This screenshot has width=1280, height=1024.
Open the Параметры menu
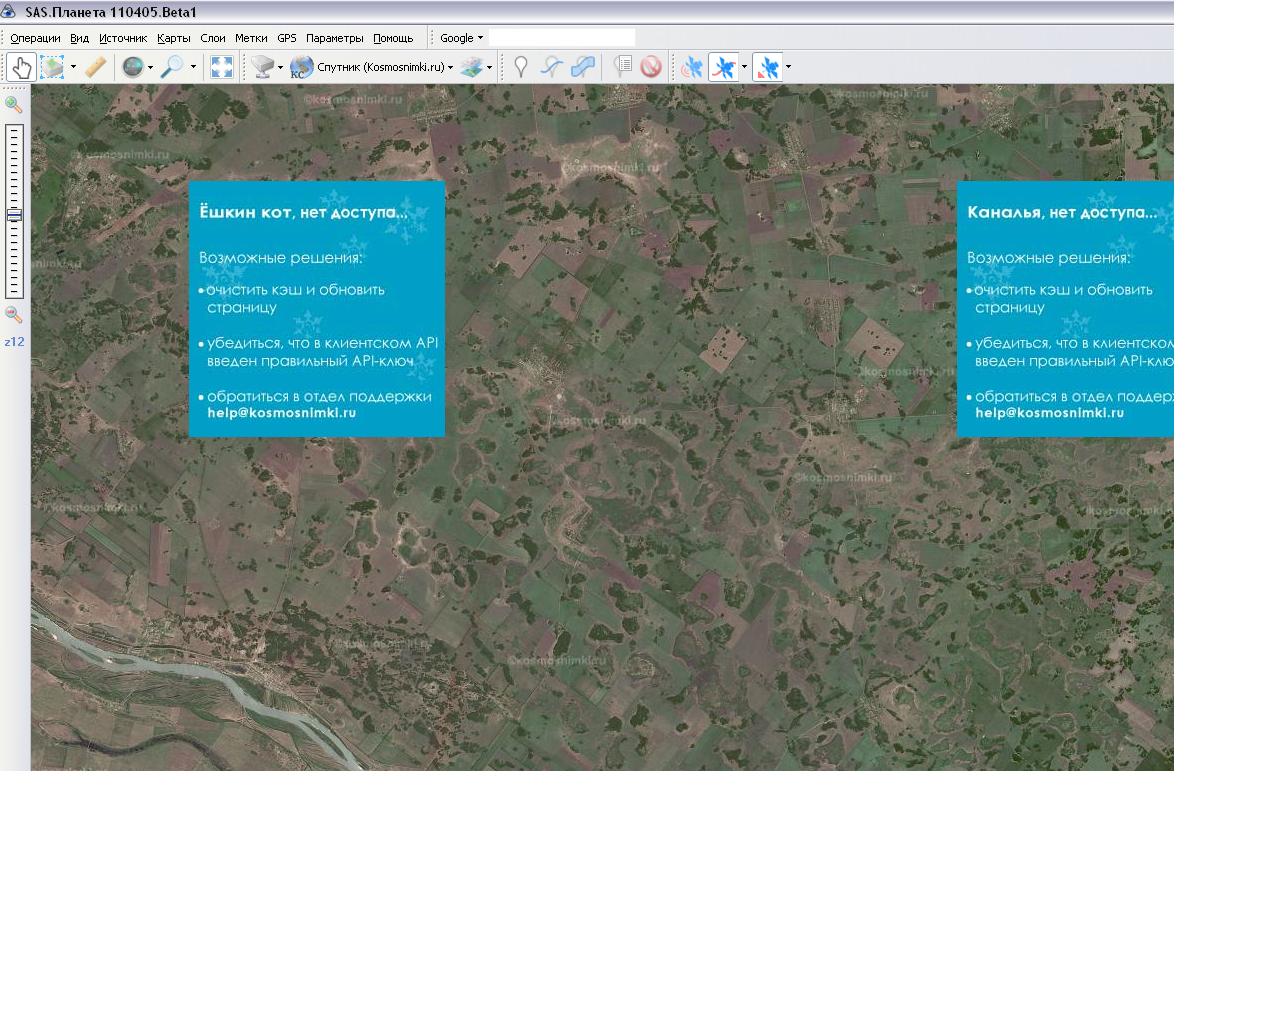tap(334, 38)
